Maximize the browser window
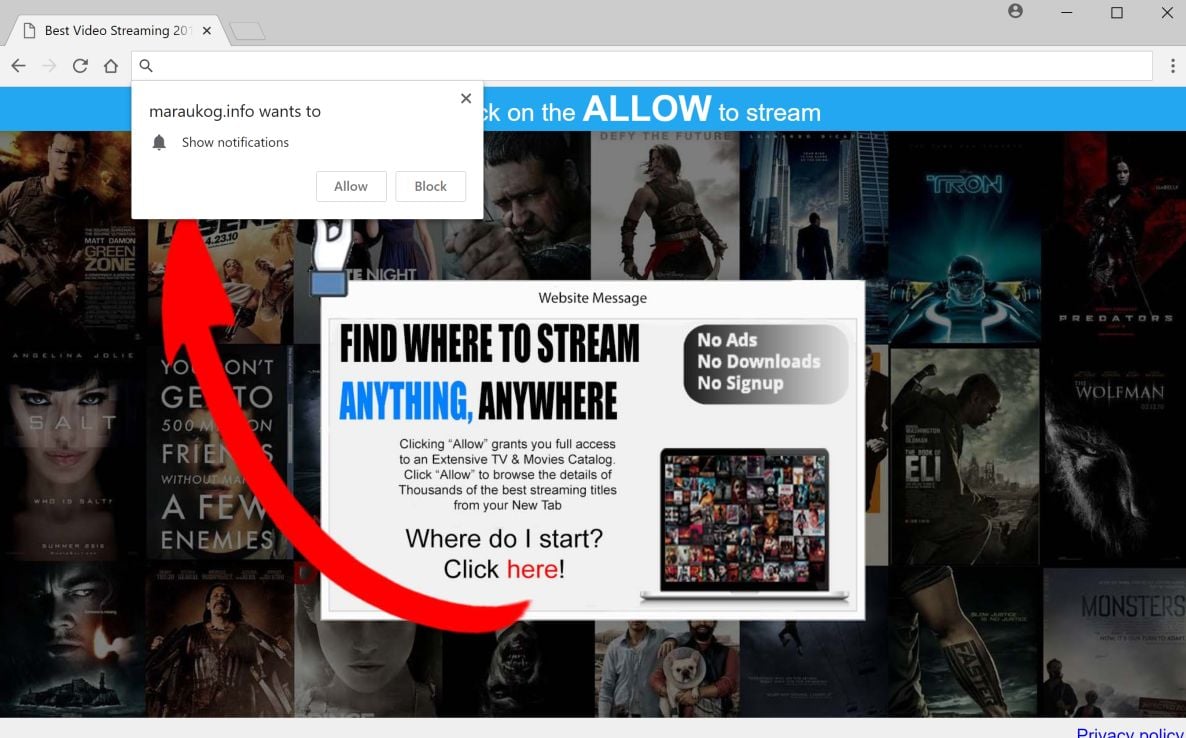This screenshot has width=1186, height=738. point(1116,12)
